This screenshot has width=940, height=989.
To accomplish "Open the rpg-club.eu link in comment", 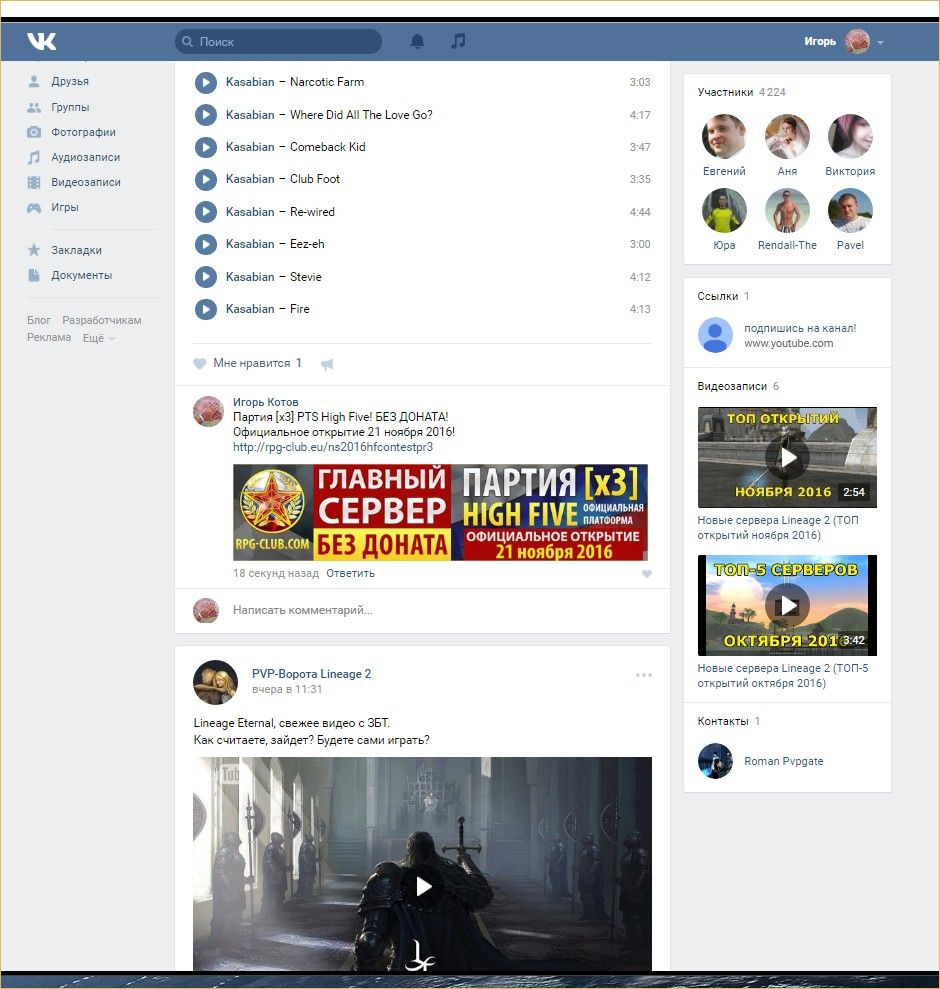I will click(333, 447).
